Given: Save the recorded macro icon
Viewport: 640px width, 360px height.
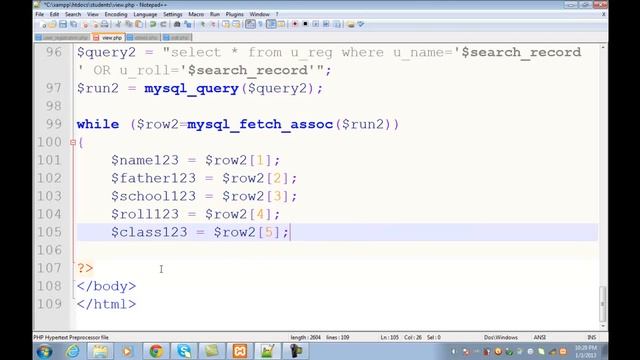Looking at the screenshot, I should [x=337, y=24].
